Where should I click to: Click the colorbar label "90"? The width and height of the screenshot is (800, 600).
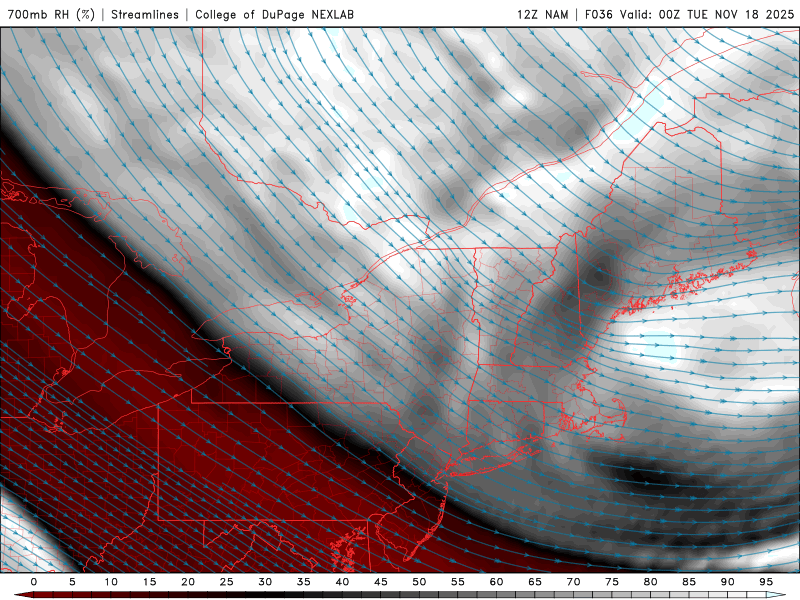point(728,582)
